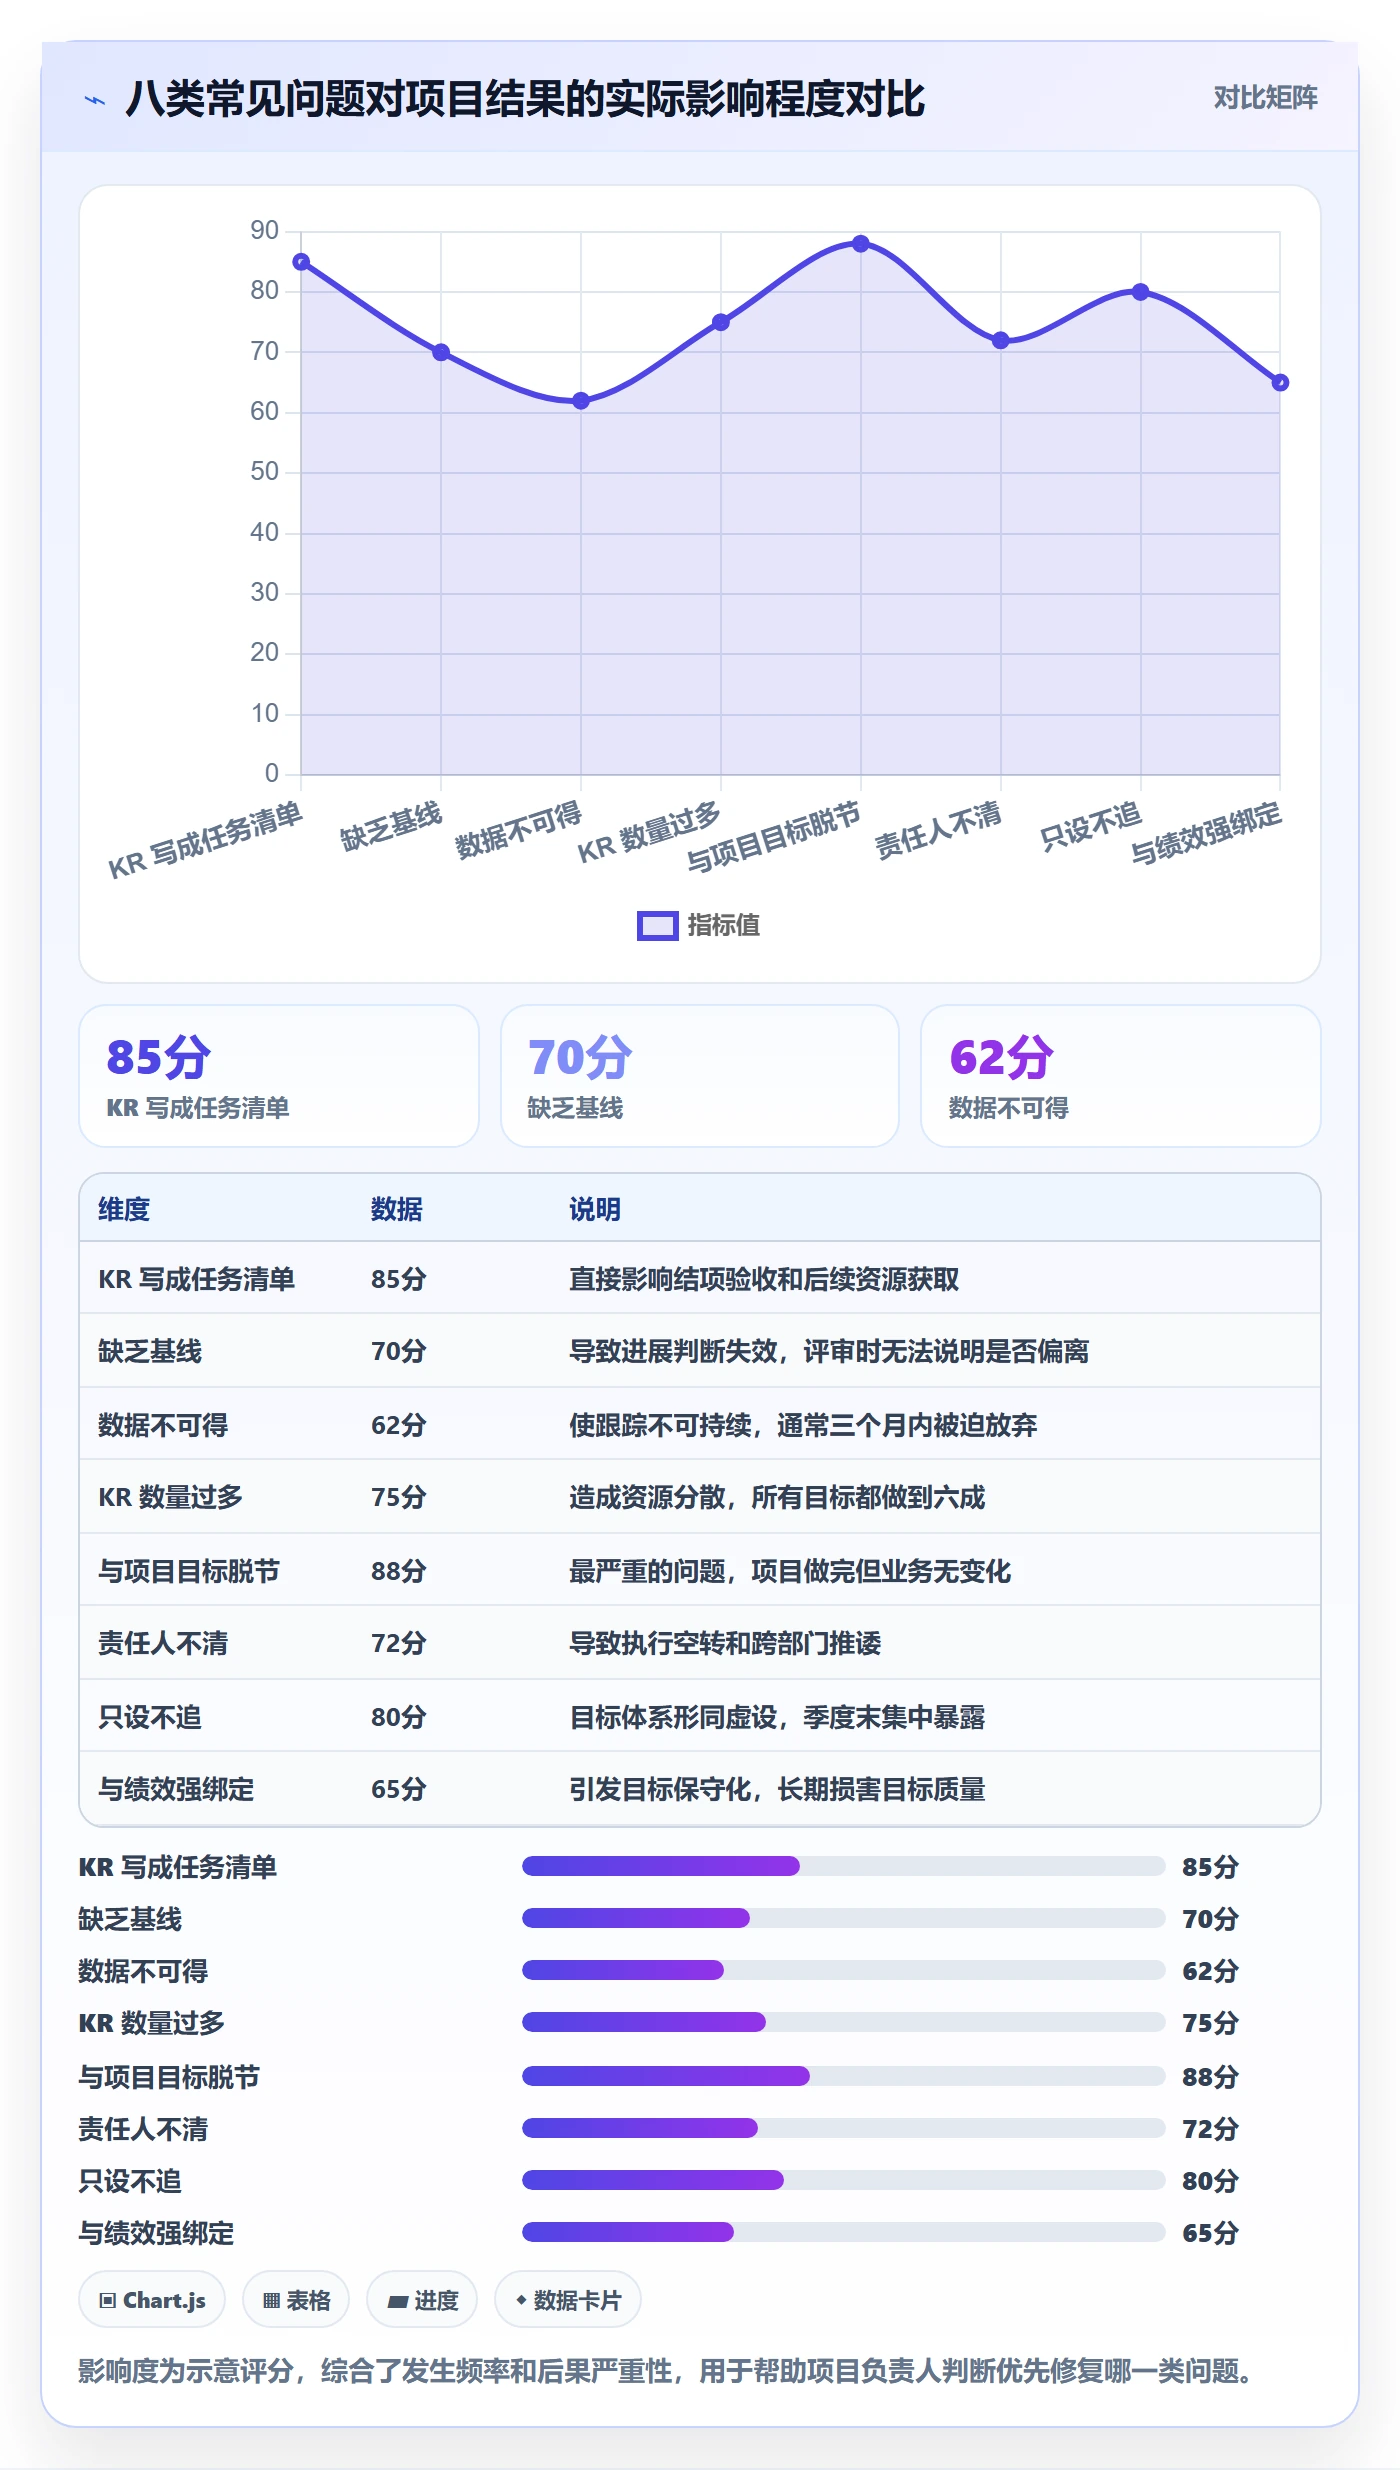Screen dimensions: 1400x2470
Task: Click the 责任人不清 label in progress list
Action: 143,2129
